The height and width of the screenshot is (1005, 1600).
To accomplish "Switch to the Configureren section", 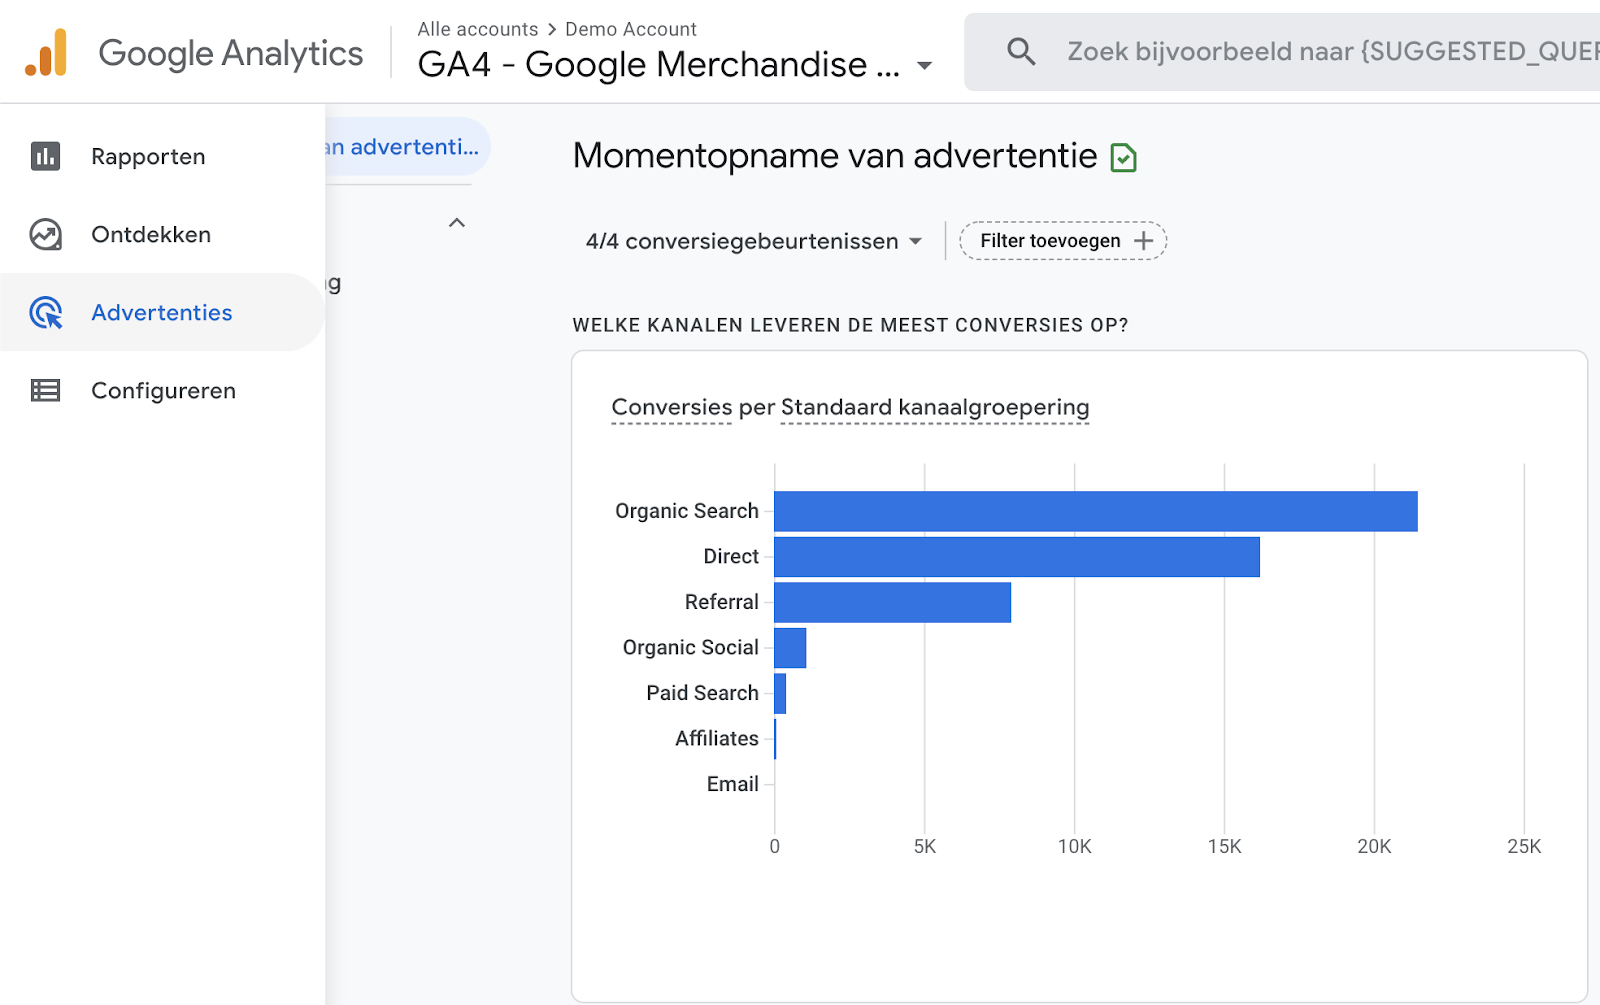I will 163,391.
